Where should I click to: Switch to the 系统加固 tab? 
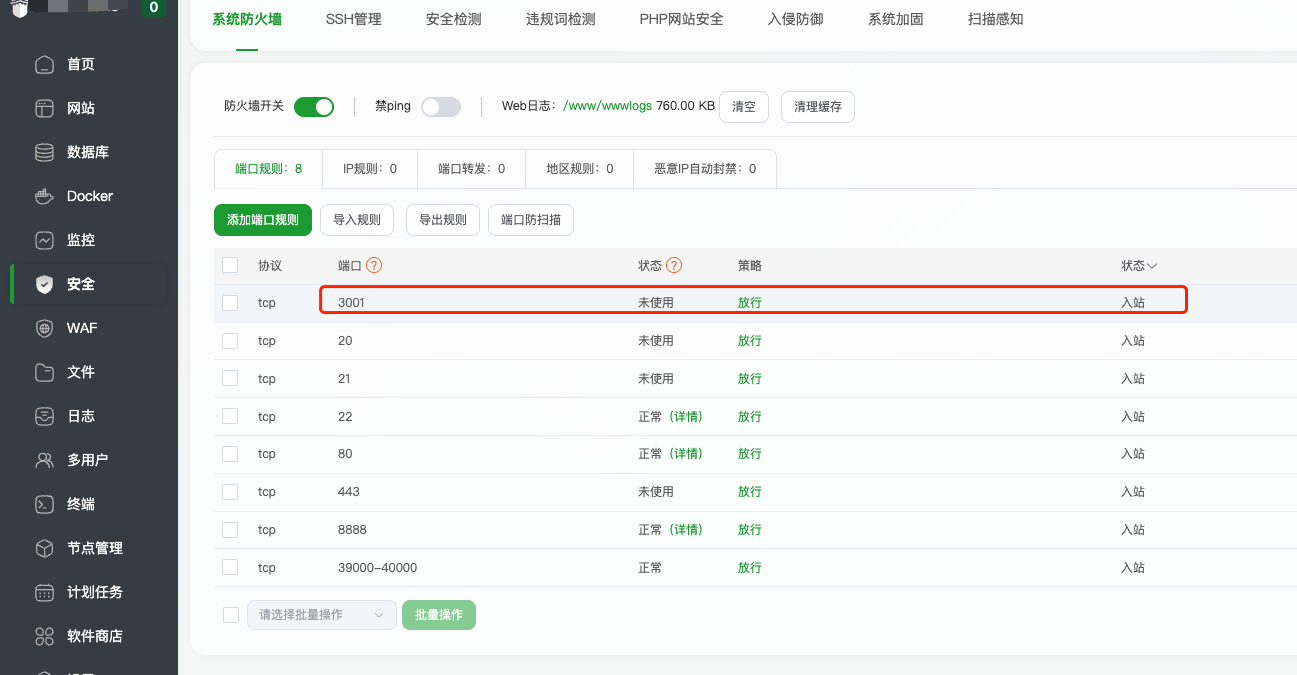896,19
